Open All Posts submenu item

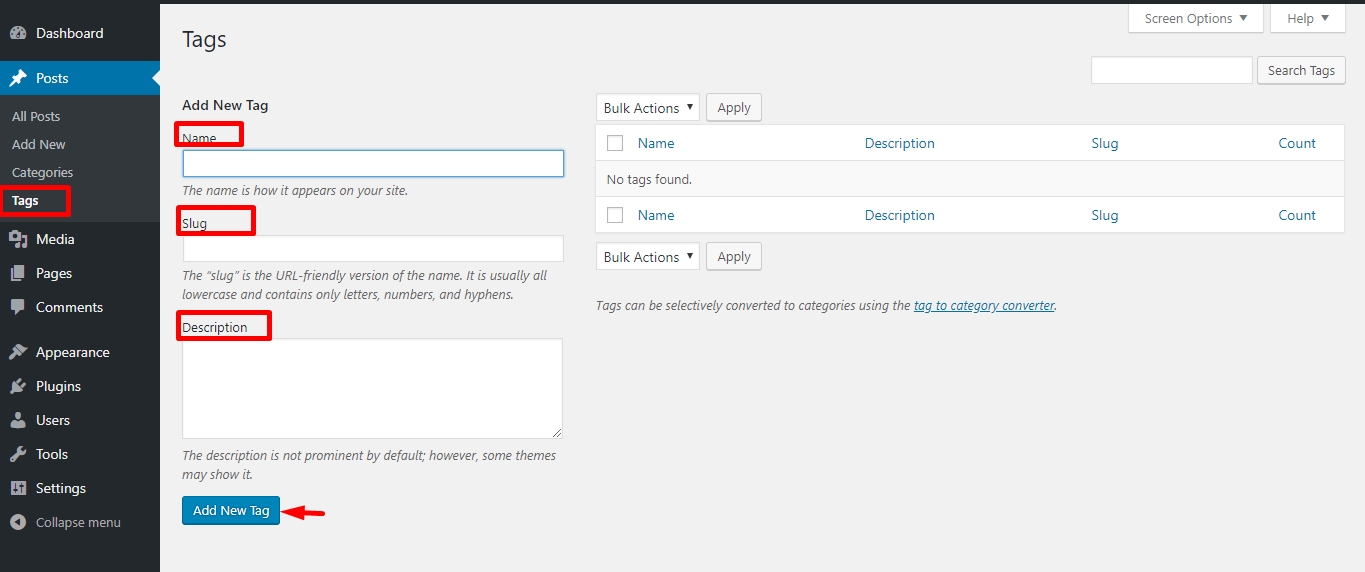pos(36,116)
